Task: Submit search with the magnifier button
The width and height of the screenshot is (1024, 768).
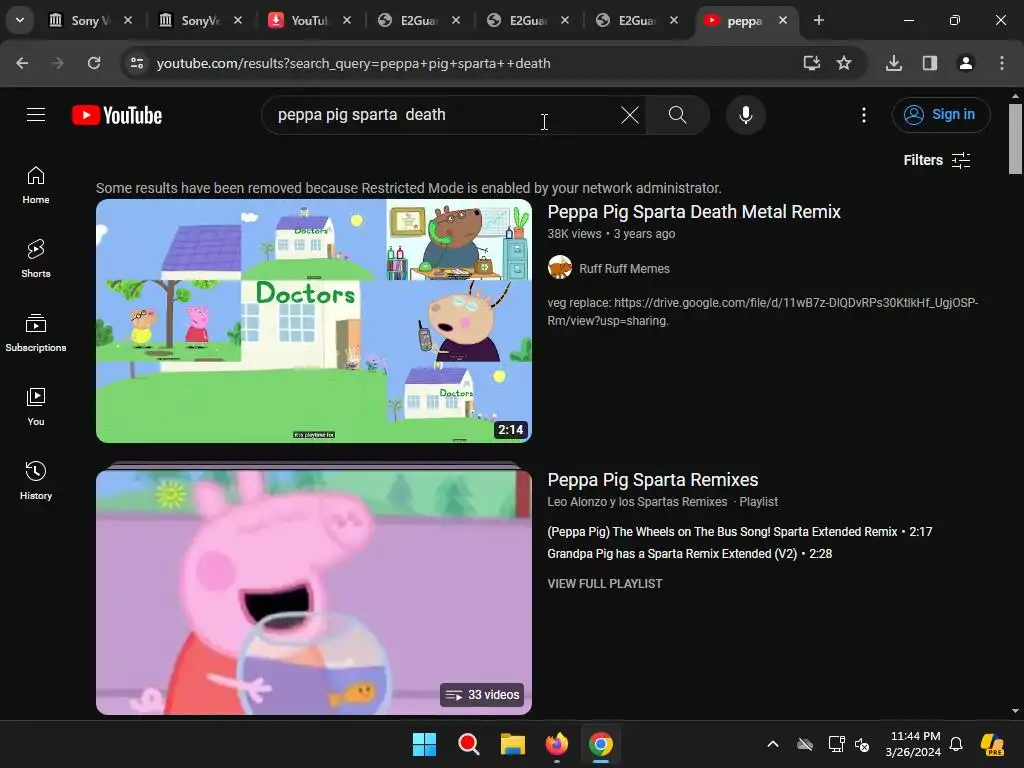Action: (677, 115)
